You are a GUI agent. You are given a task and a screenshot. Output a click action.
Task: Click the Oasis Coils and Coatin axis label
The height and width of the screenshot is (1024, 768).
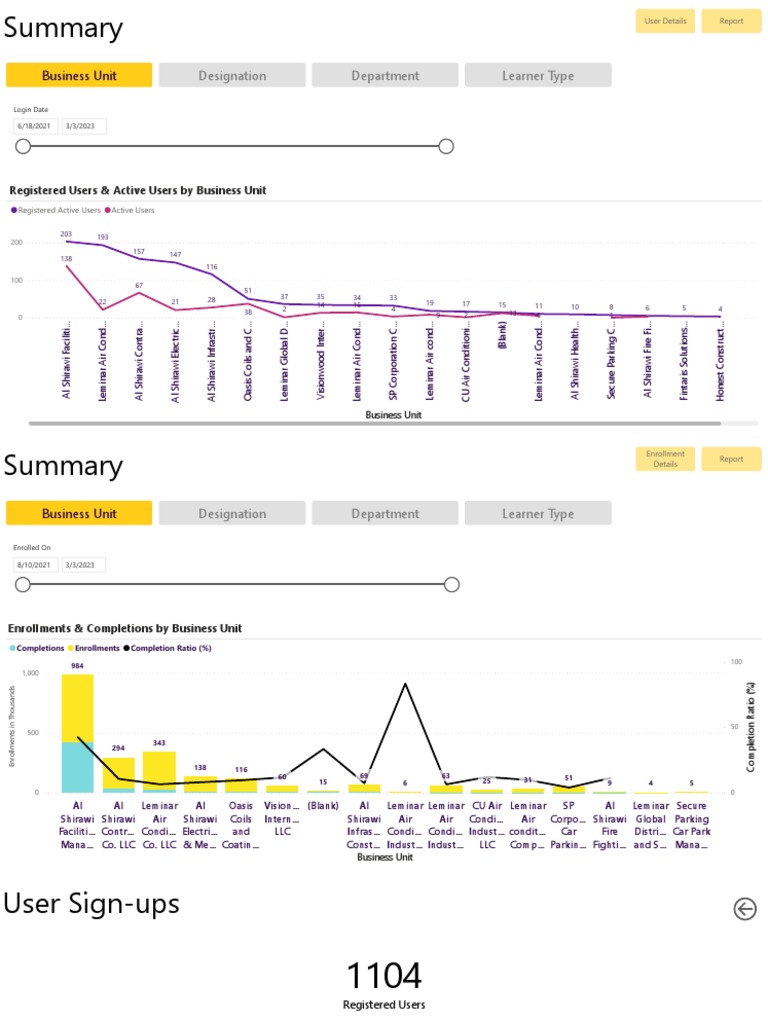241,825
